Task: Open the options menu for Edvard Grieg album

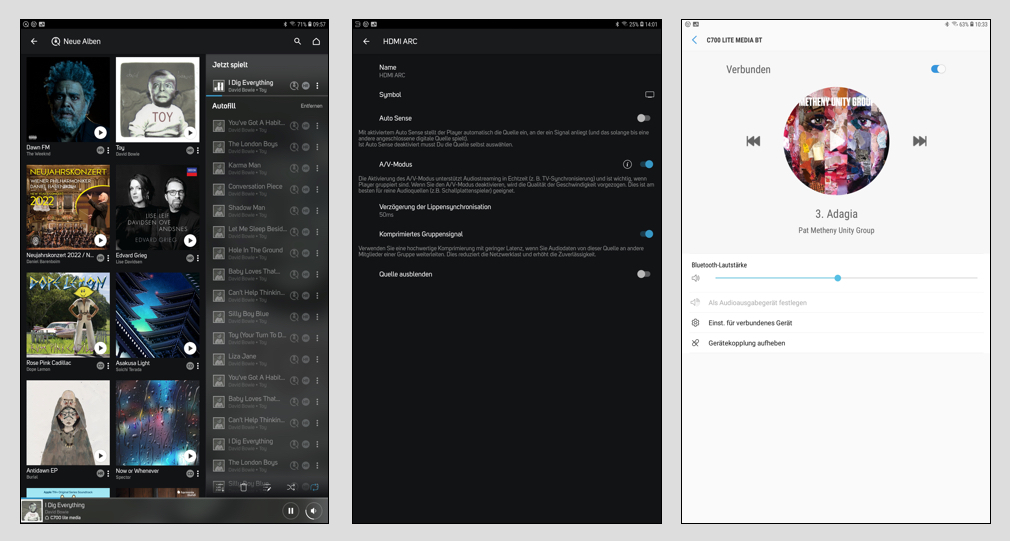Action: (198, 258)
